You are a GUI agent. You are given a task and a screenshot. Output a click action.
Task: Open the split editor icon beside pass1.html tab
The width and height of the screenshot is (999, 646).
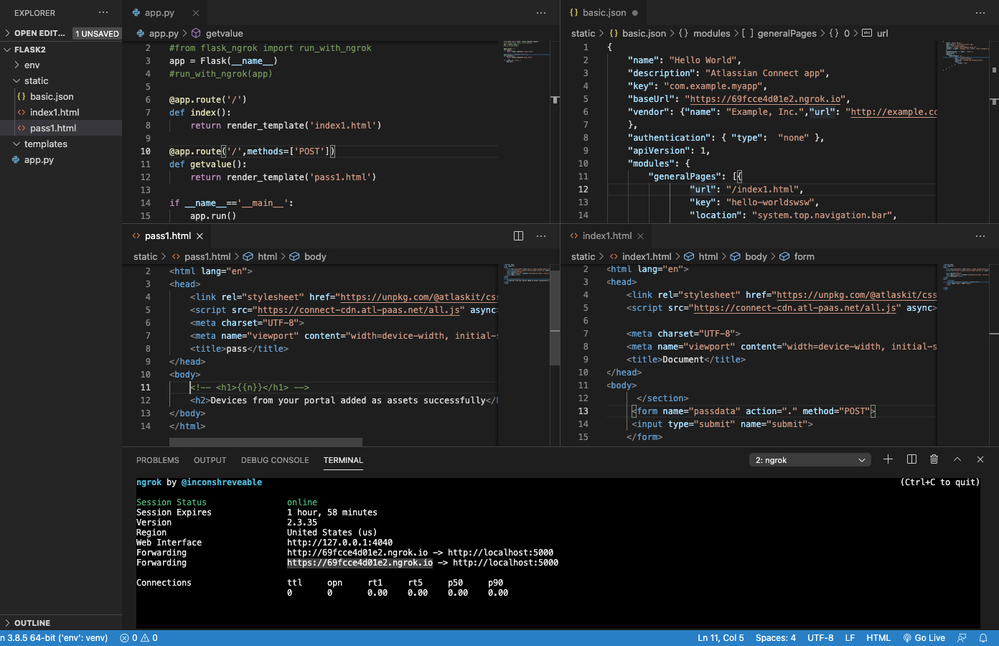point(518,236)
